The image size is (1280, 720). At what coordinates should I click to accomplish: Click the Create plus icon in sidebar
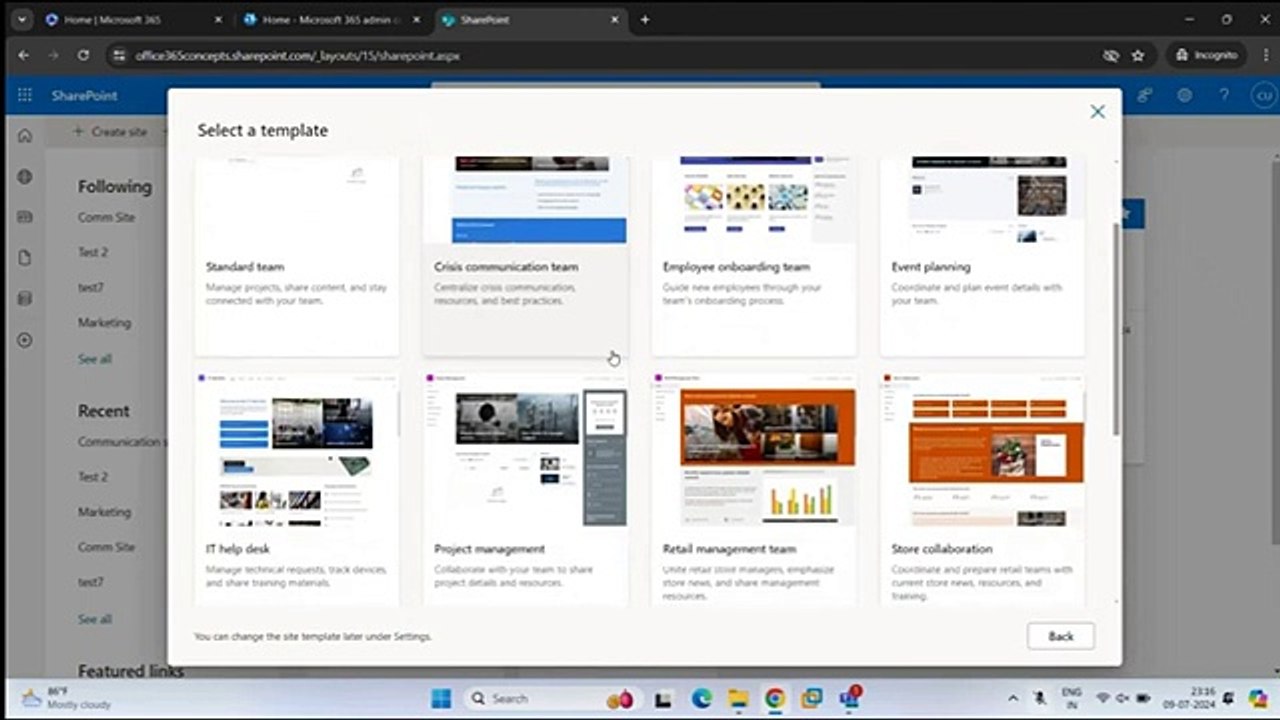[25, 340]
